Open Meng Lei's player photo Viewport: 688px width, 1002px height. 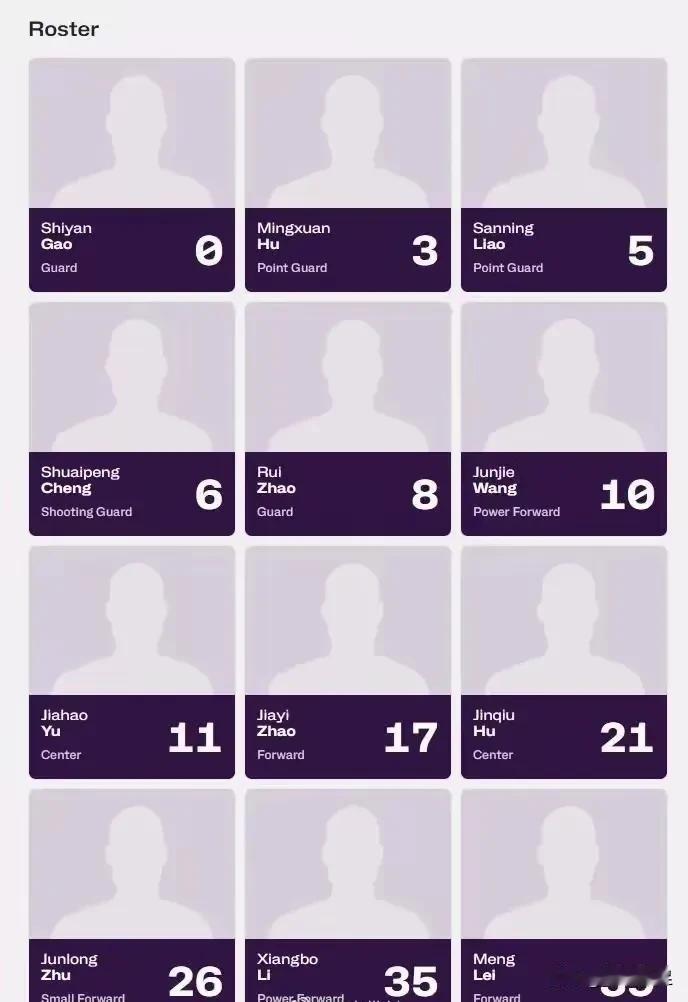(563, 864)
